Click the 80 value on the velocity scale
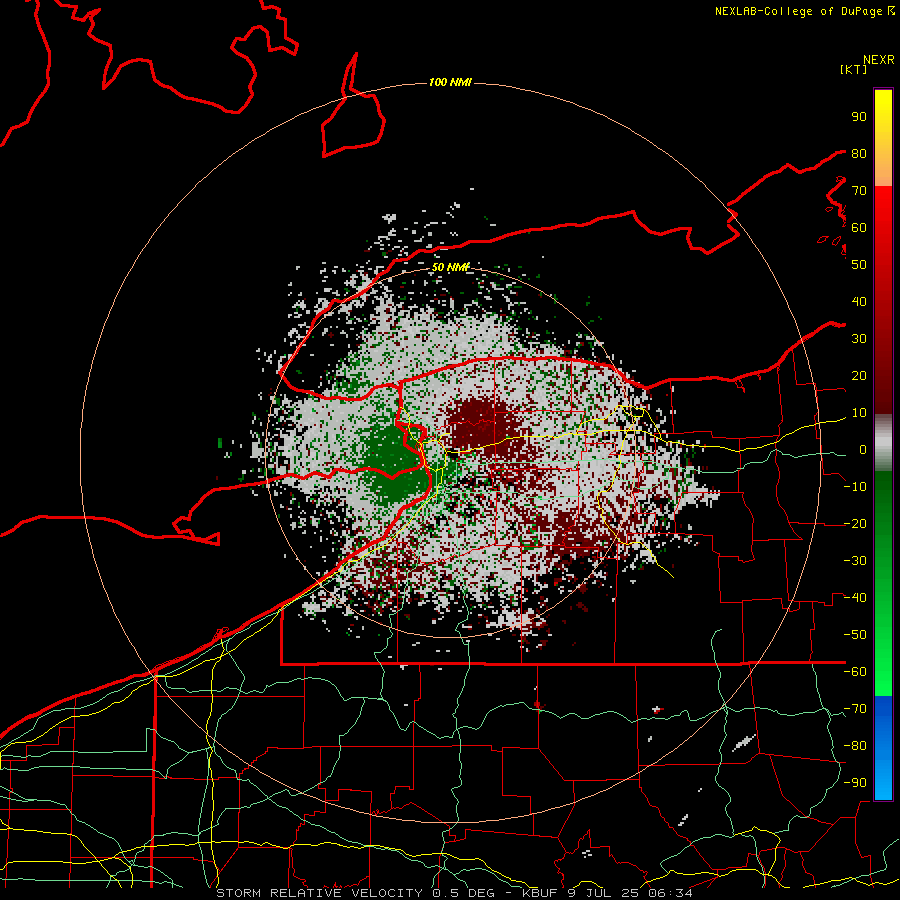 [859, 153]
